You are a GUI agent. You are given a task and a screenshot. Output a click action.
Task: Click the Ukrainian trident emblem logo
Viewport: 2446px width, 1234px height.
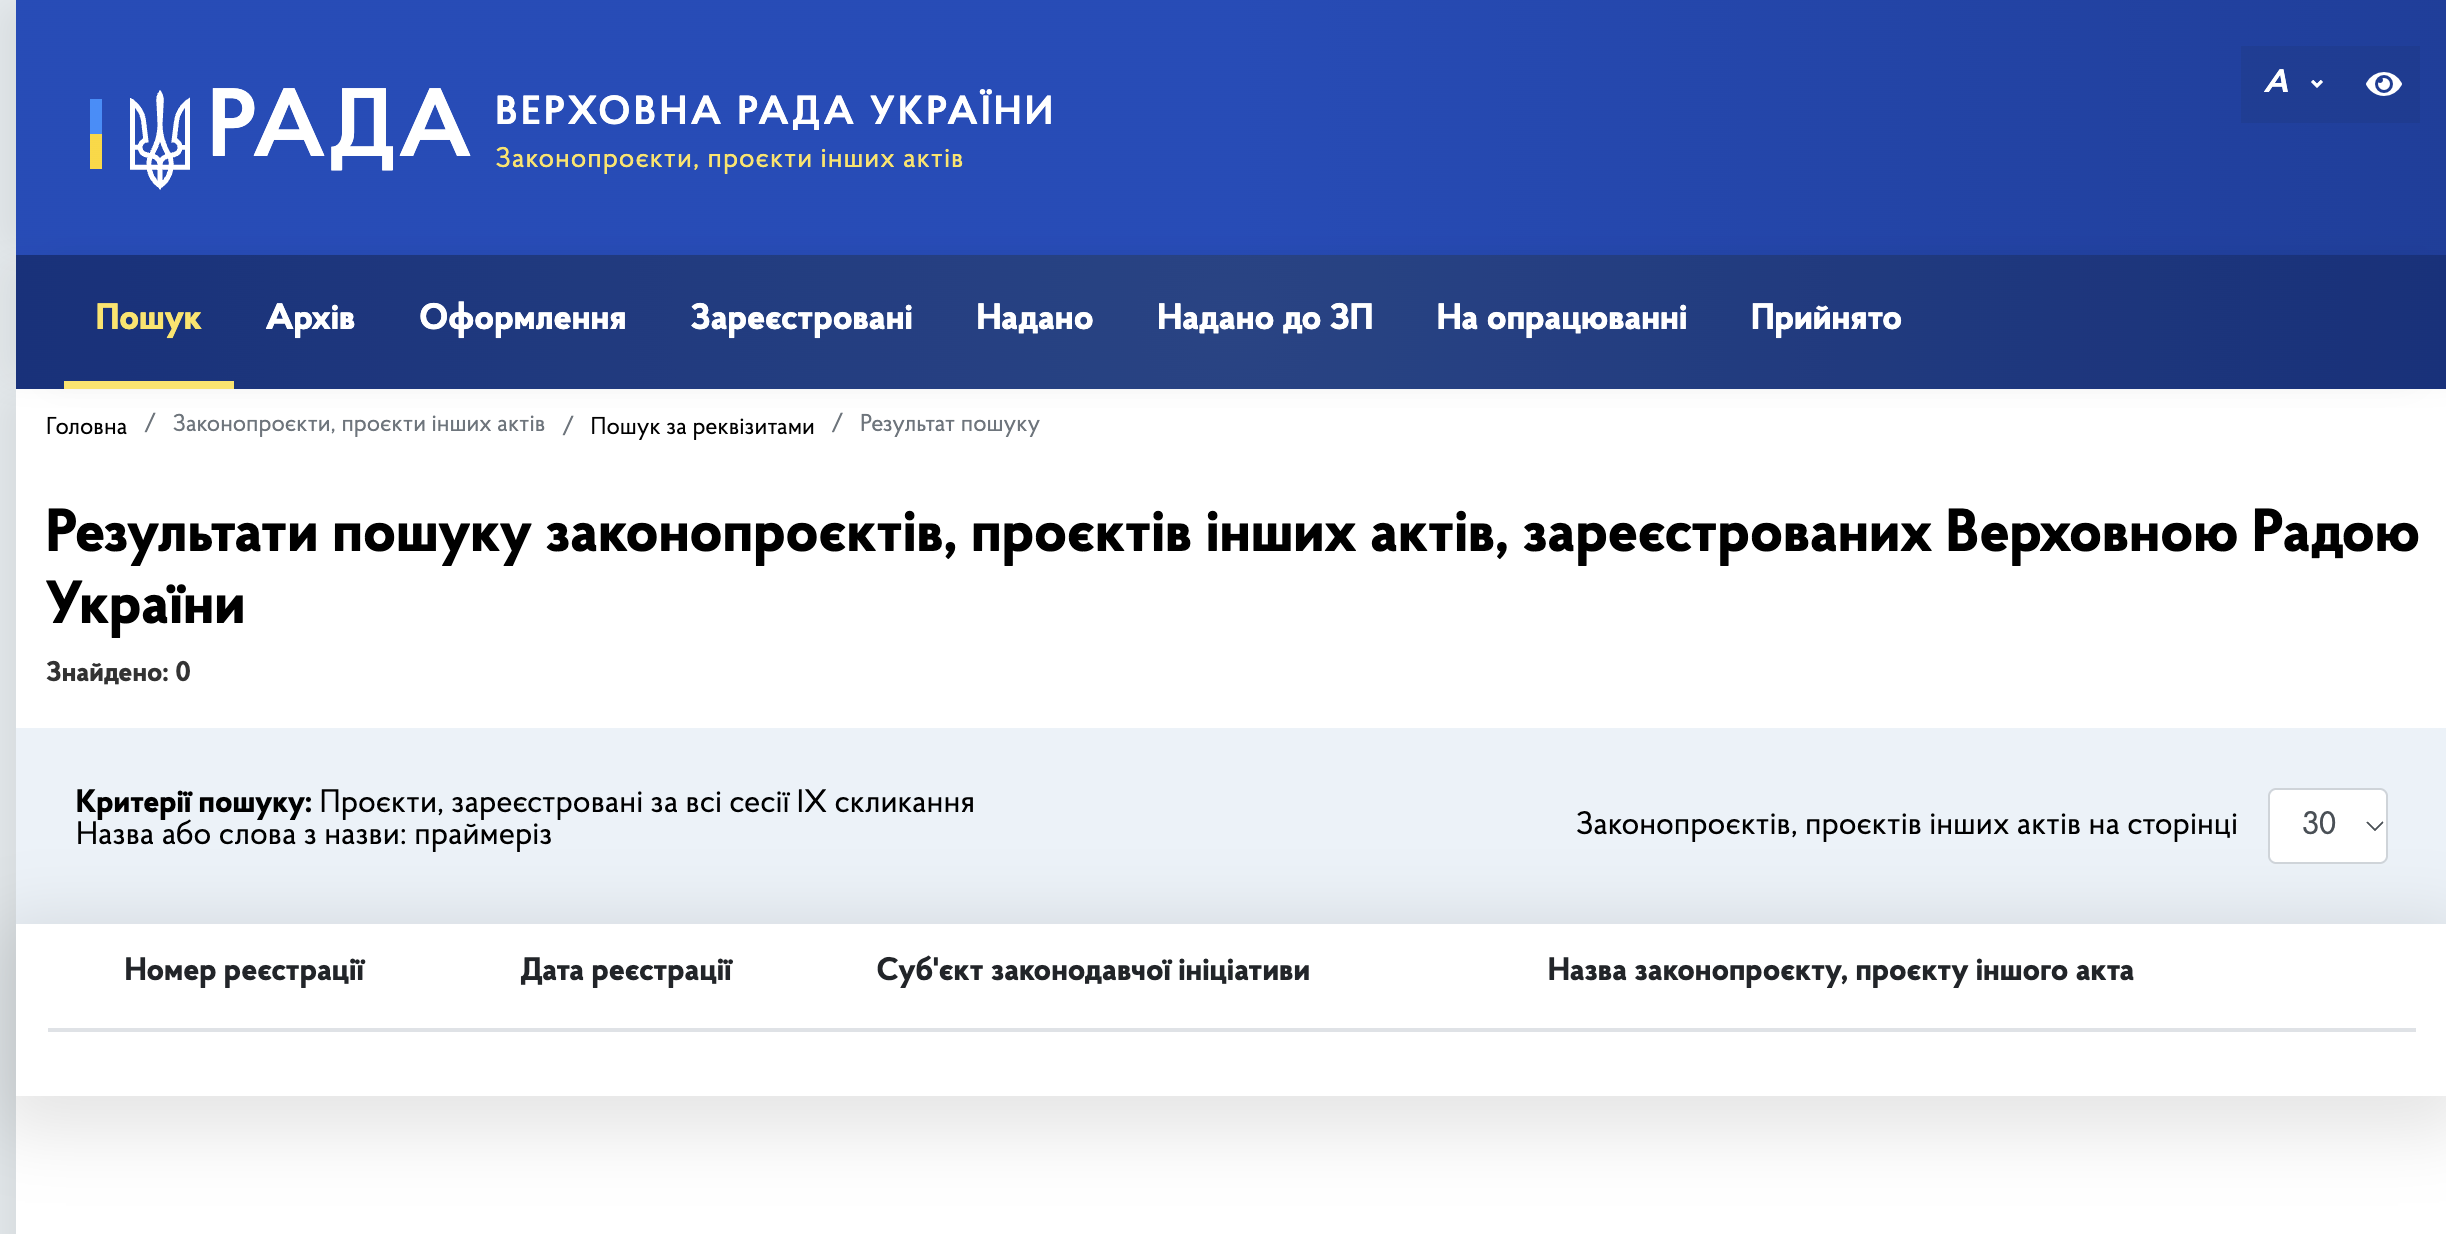tap(159, 139)
